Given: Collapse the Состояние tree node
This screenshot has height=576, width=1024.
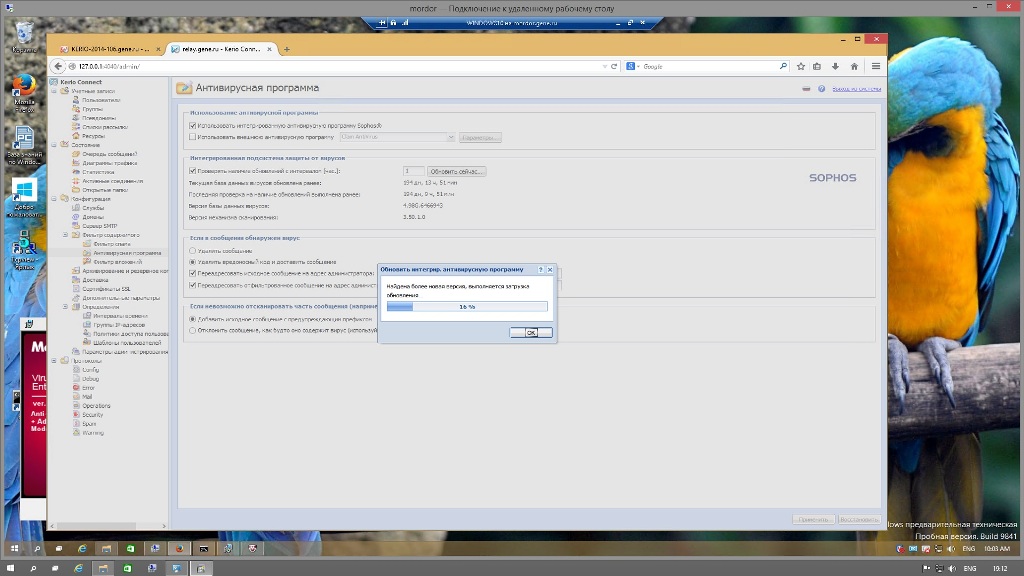Looking at the screenshot, I should click(54, 145).
